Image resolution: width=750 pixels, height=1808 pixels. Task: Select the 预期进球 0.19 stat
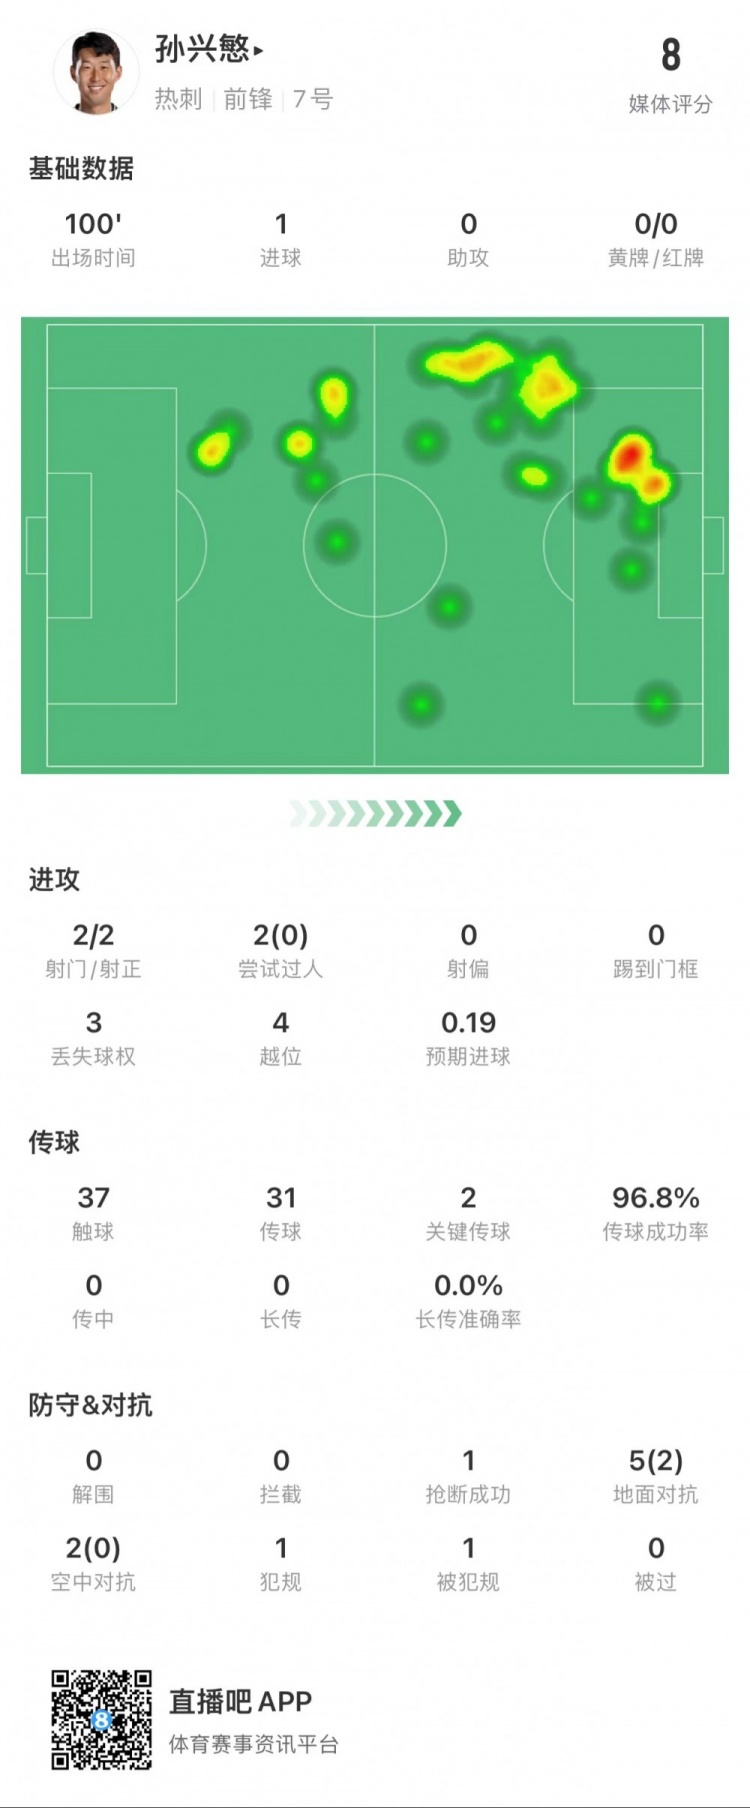coord(468,1036)
